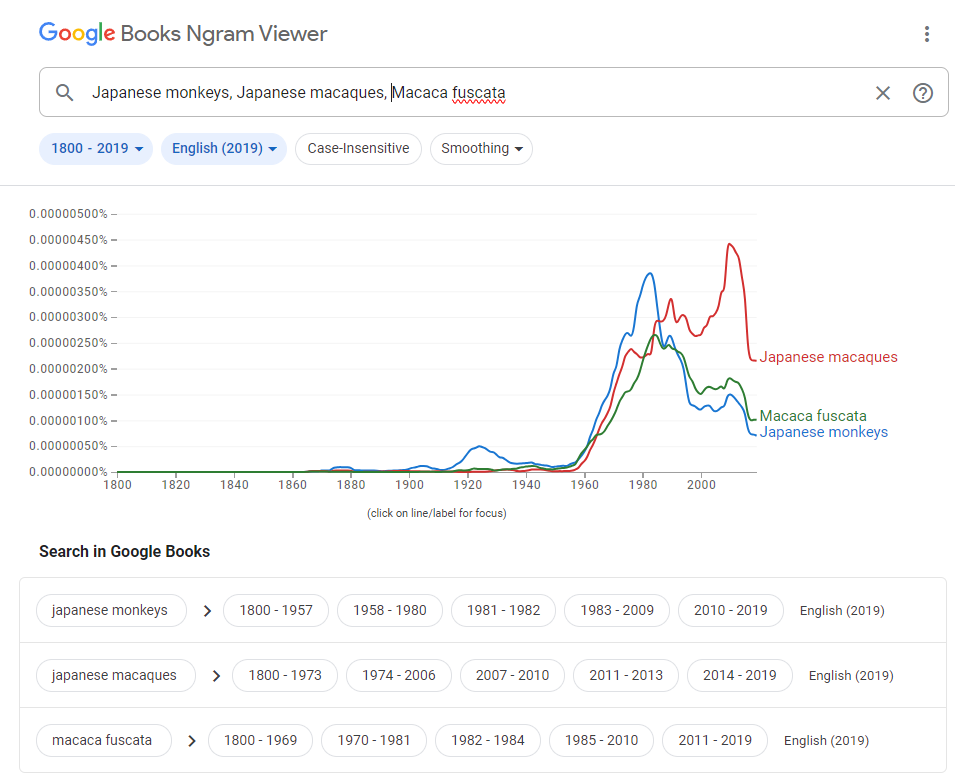This screenshot has width=955, height=775.
Task: Open the 1800 - 2019 date range dropdown
Action: [x=96, y=149]
